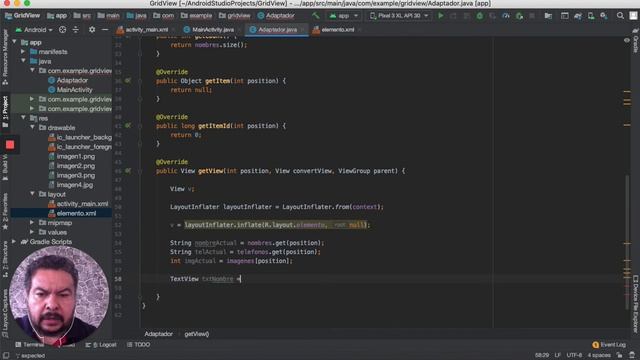Click Adaptador in bottom editor breadcrumb
The height and width of the screenshot is (360, 640).
coord(158,334)
